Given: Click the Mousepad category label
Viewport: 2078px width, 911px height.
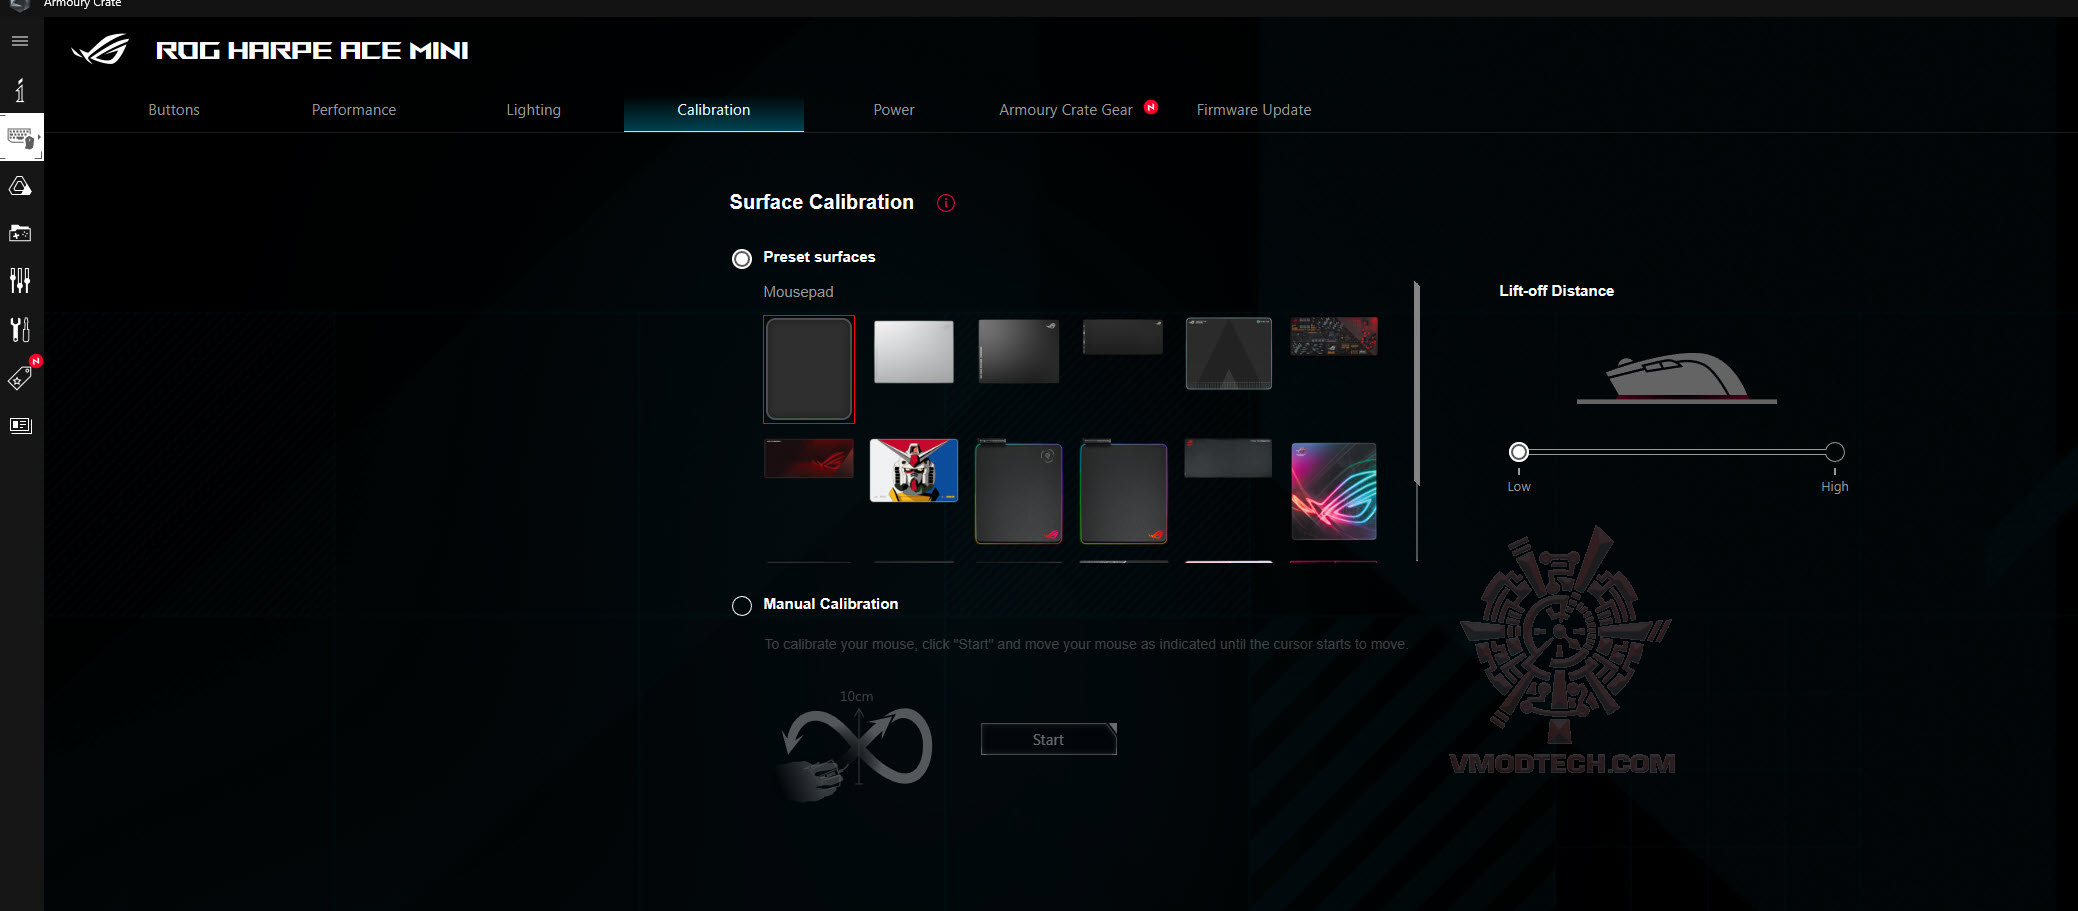Looking at the screenshot, I should click(798, 292).
